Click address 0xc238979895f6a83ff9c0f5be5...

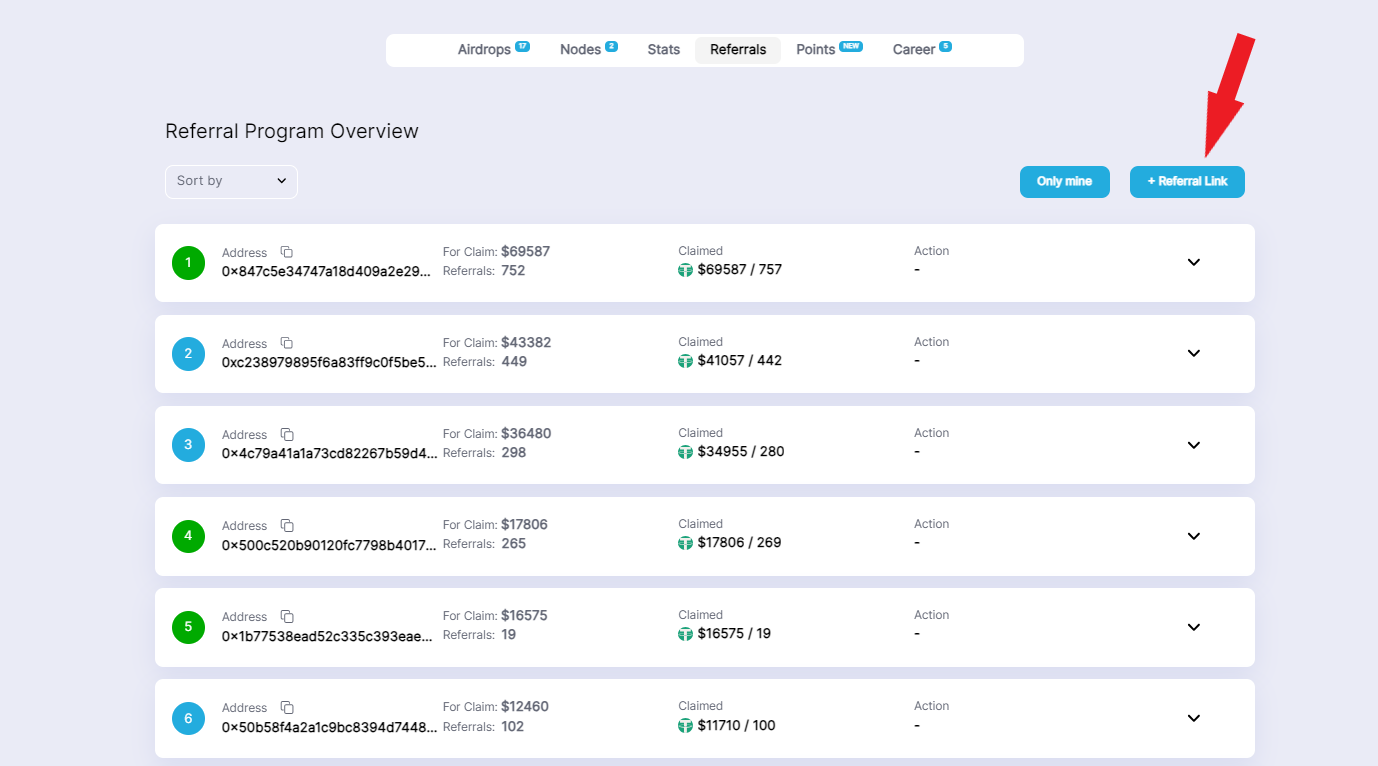pyautogui.click(x=329, y=362)
